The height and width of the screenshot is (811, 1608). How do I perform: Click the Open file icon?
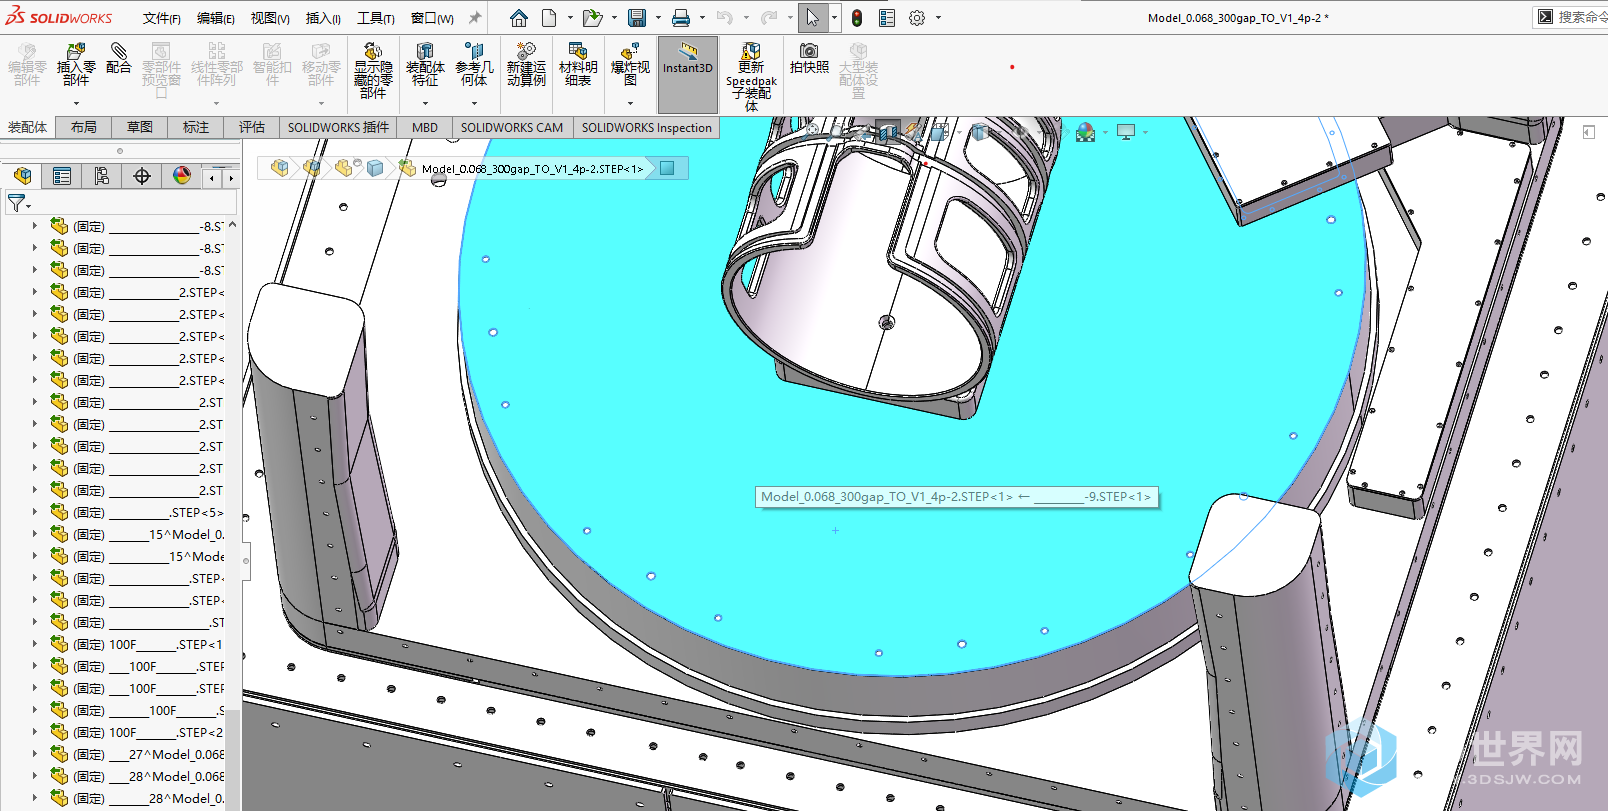592,18
